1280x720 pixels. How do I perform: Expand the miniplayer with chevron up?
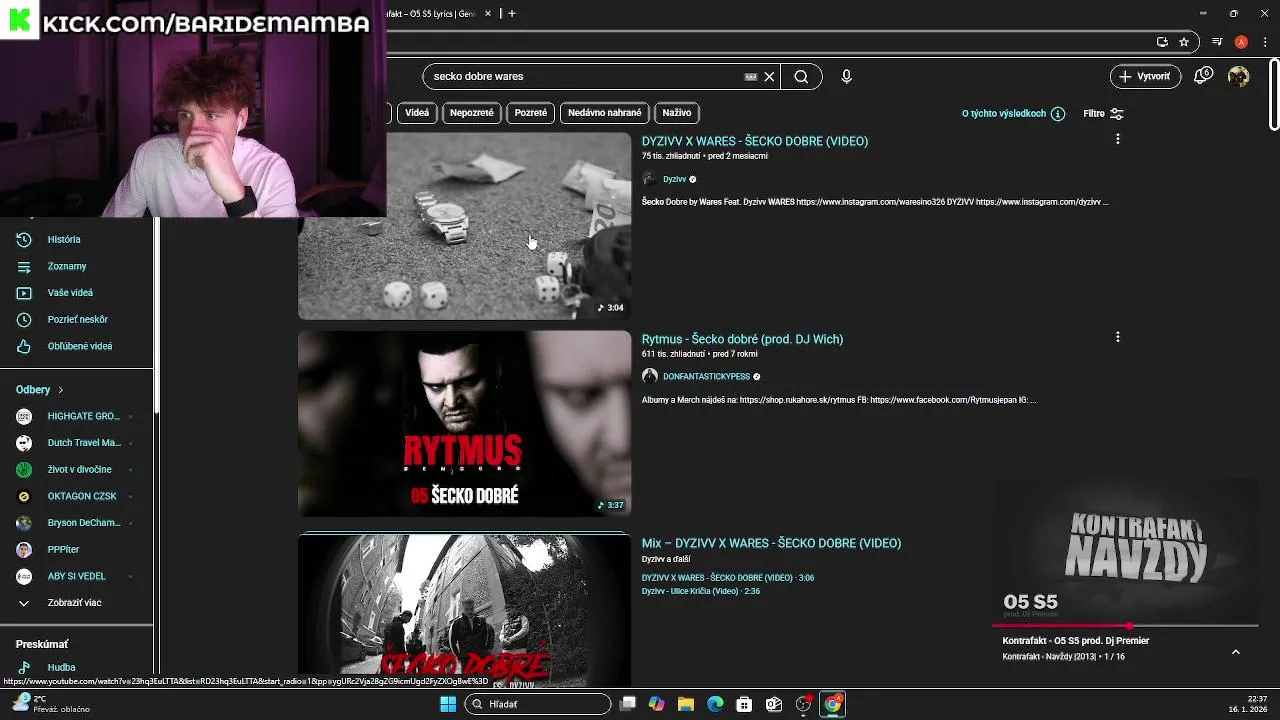[x=1235, y=651]
